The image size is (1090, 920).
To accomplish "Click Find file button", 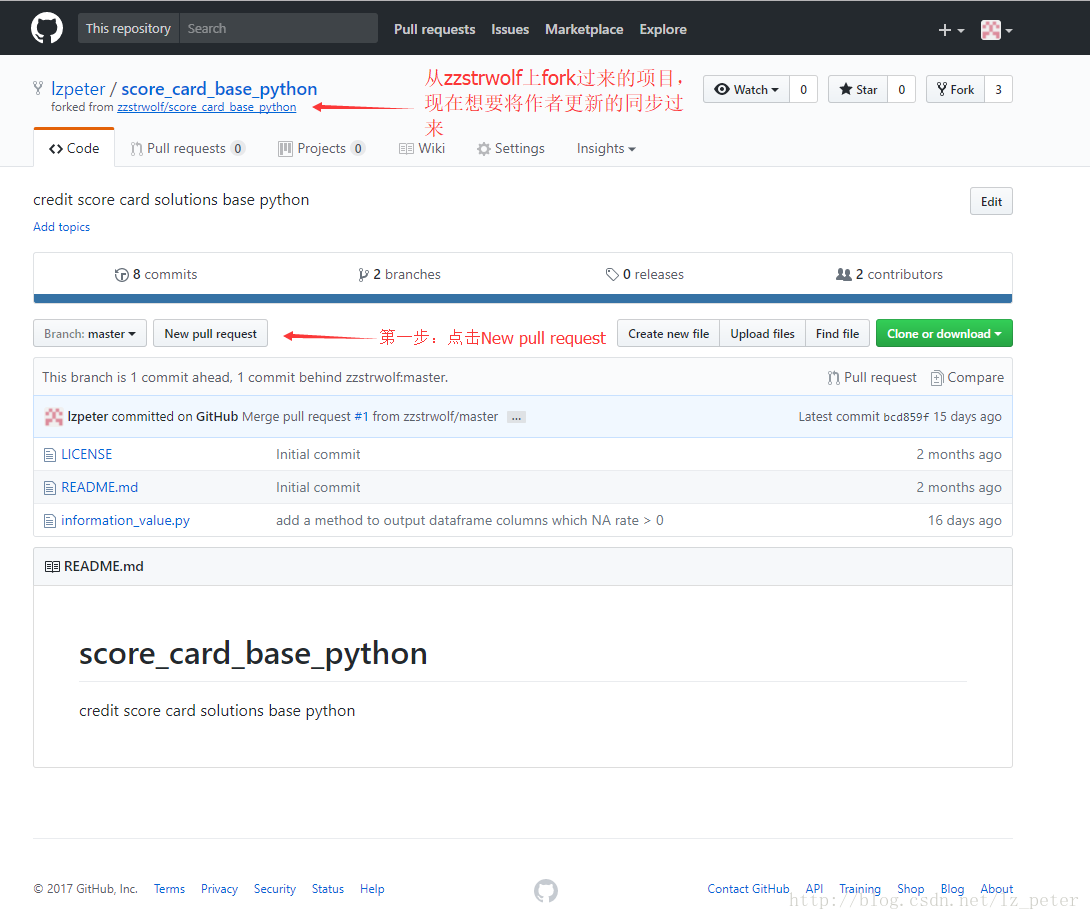I will pyautogui.click(x=838, y=333).
